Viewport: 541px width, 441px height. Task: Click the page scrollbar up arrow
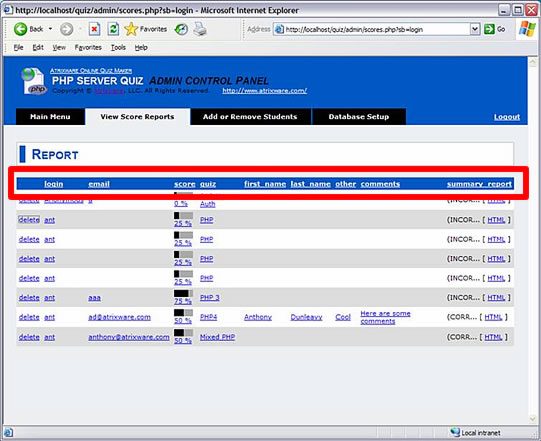[x=533, y=62]
